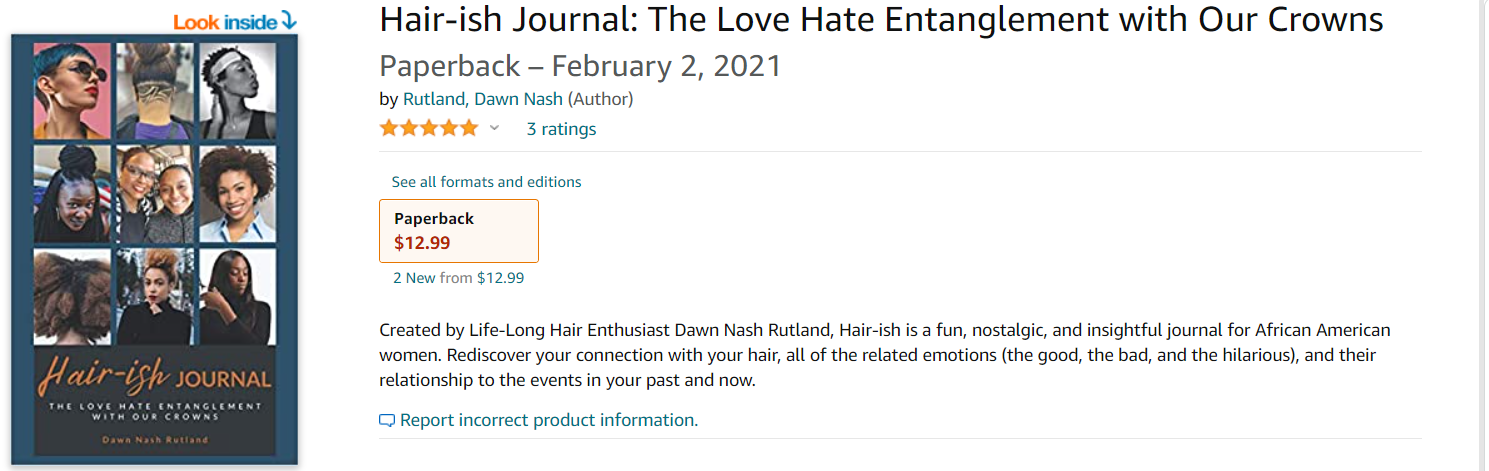This screenshot has width=1489, height=471.
Task: Open Rutland, Dawn Nash author page
Action: coord(483,99)
